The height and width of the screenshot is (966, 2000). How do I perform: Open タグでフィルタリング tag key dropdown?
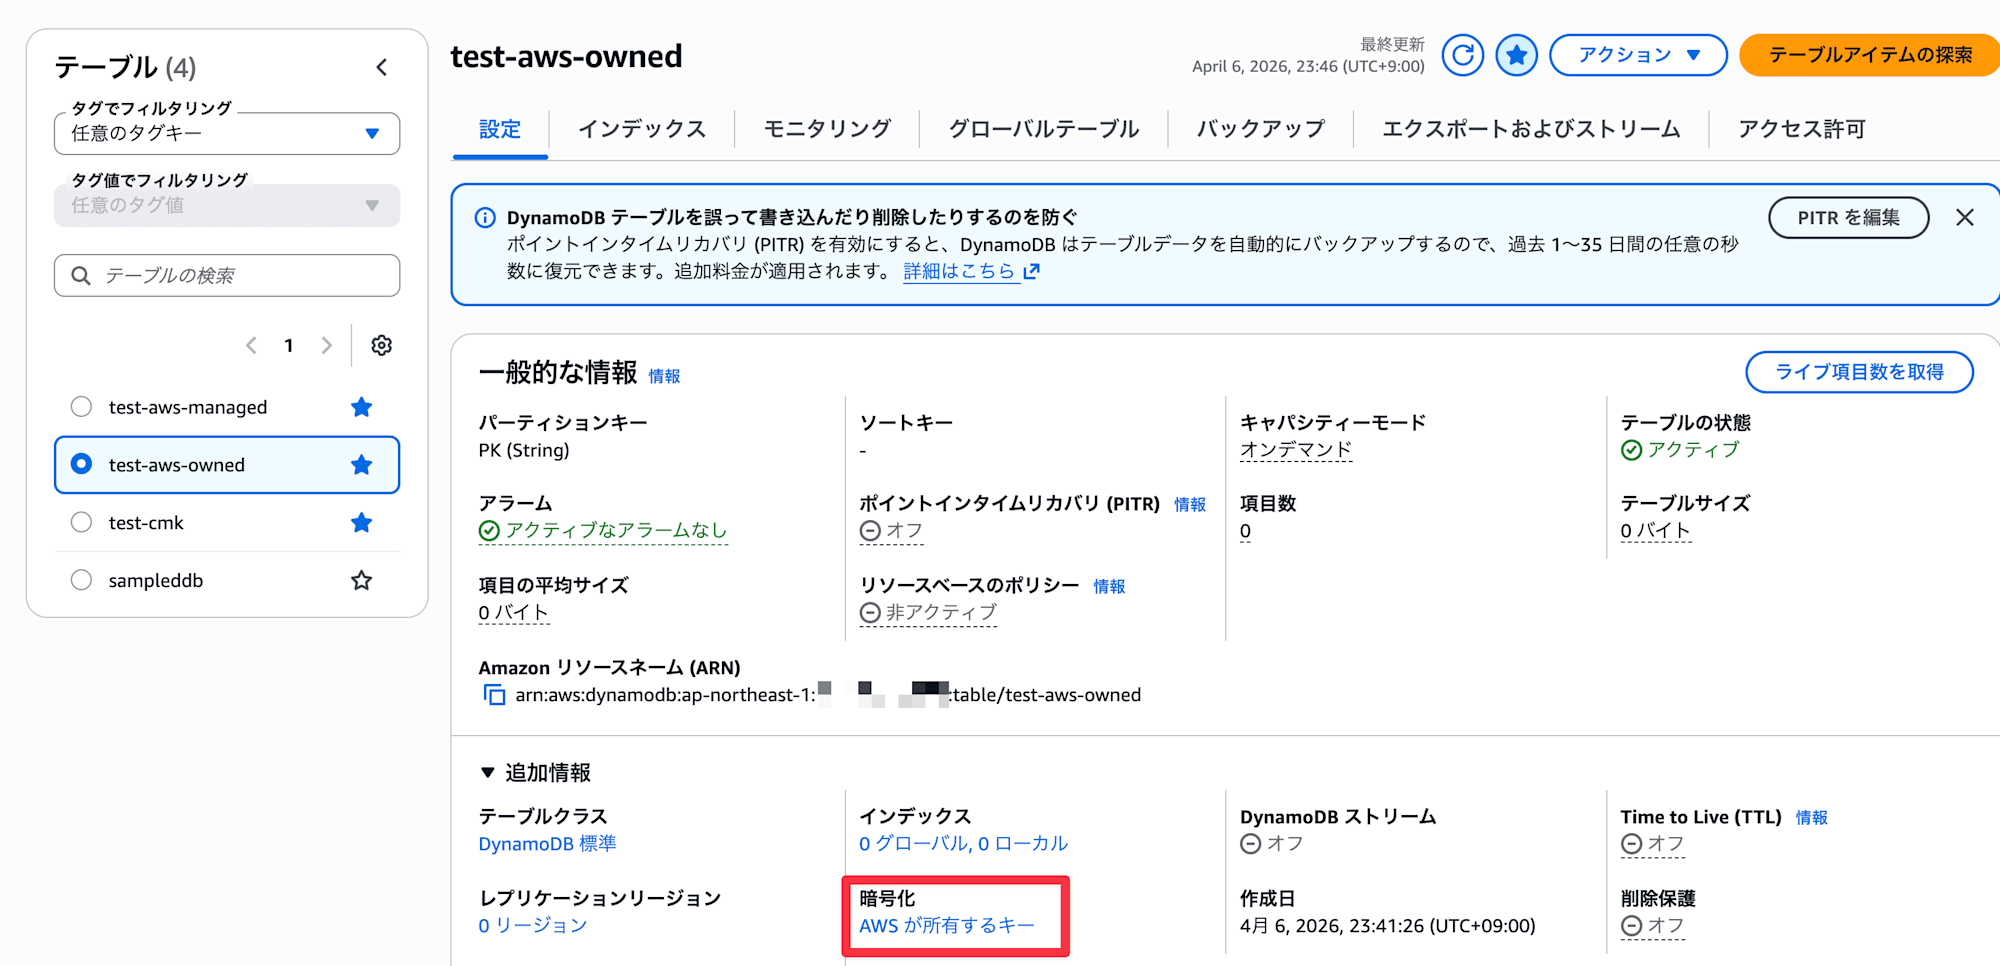[x=227, y=133]
